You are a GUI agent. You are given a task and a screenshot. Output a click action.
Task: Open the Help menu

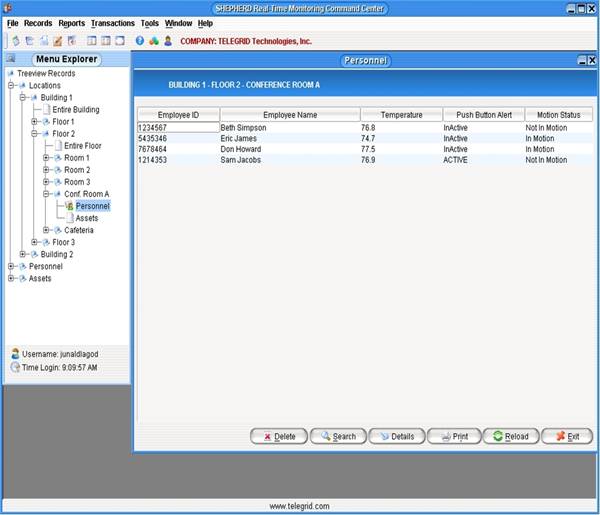pos(205,23)
